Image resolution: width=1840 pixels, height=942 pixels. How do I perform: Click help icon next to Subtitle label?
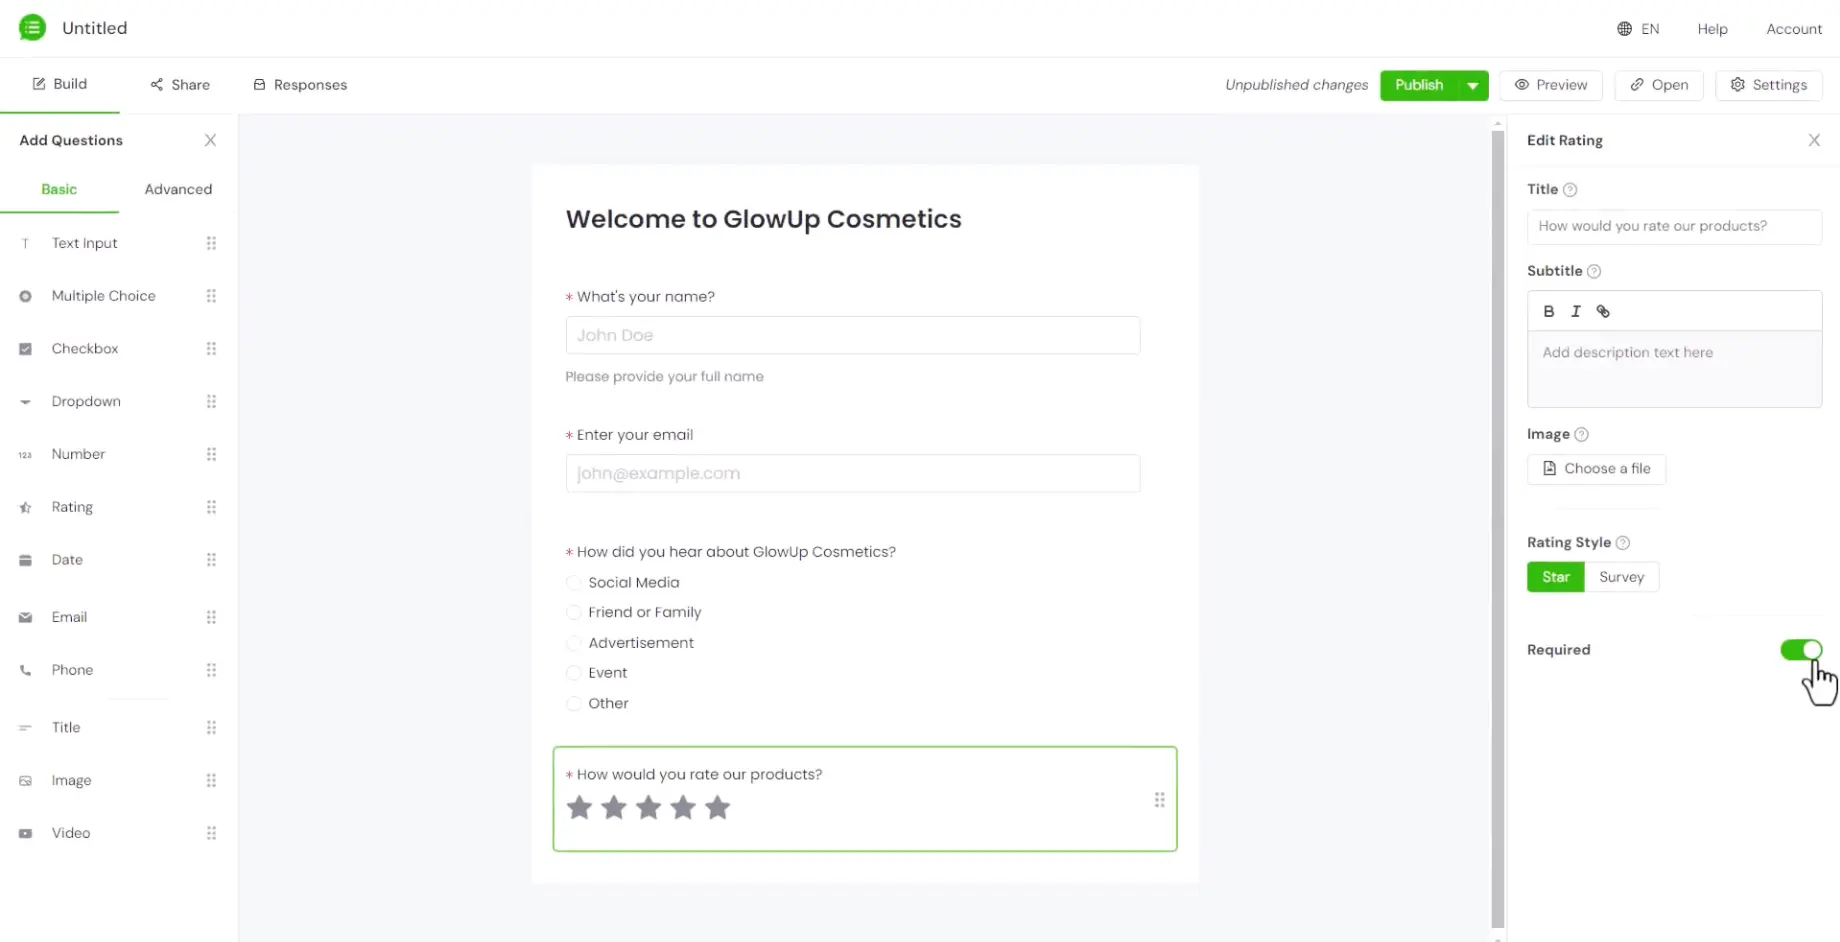(x=1594, y=271)
